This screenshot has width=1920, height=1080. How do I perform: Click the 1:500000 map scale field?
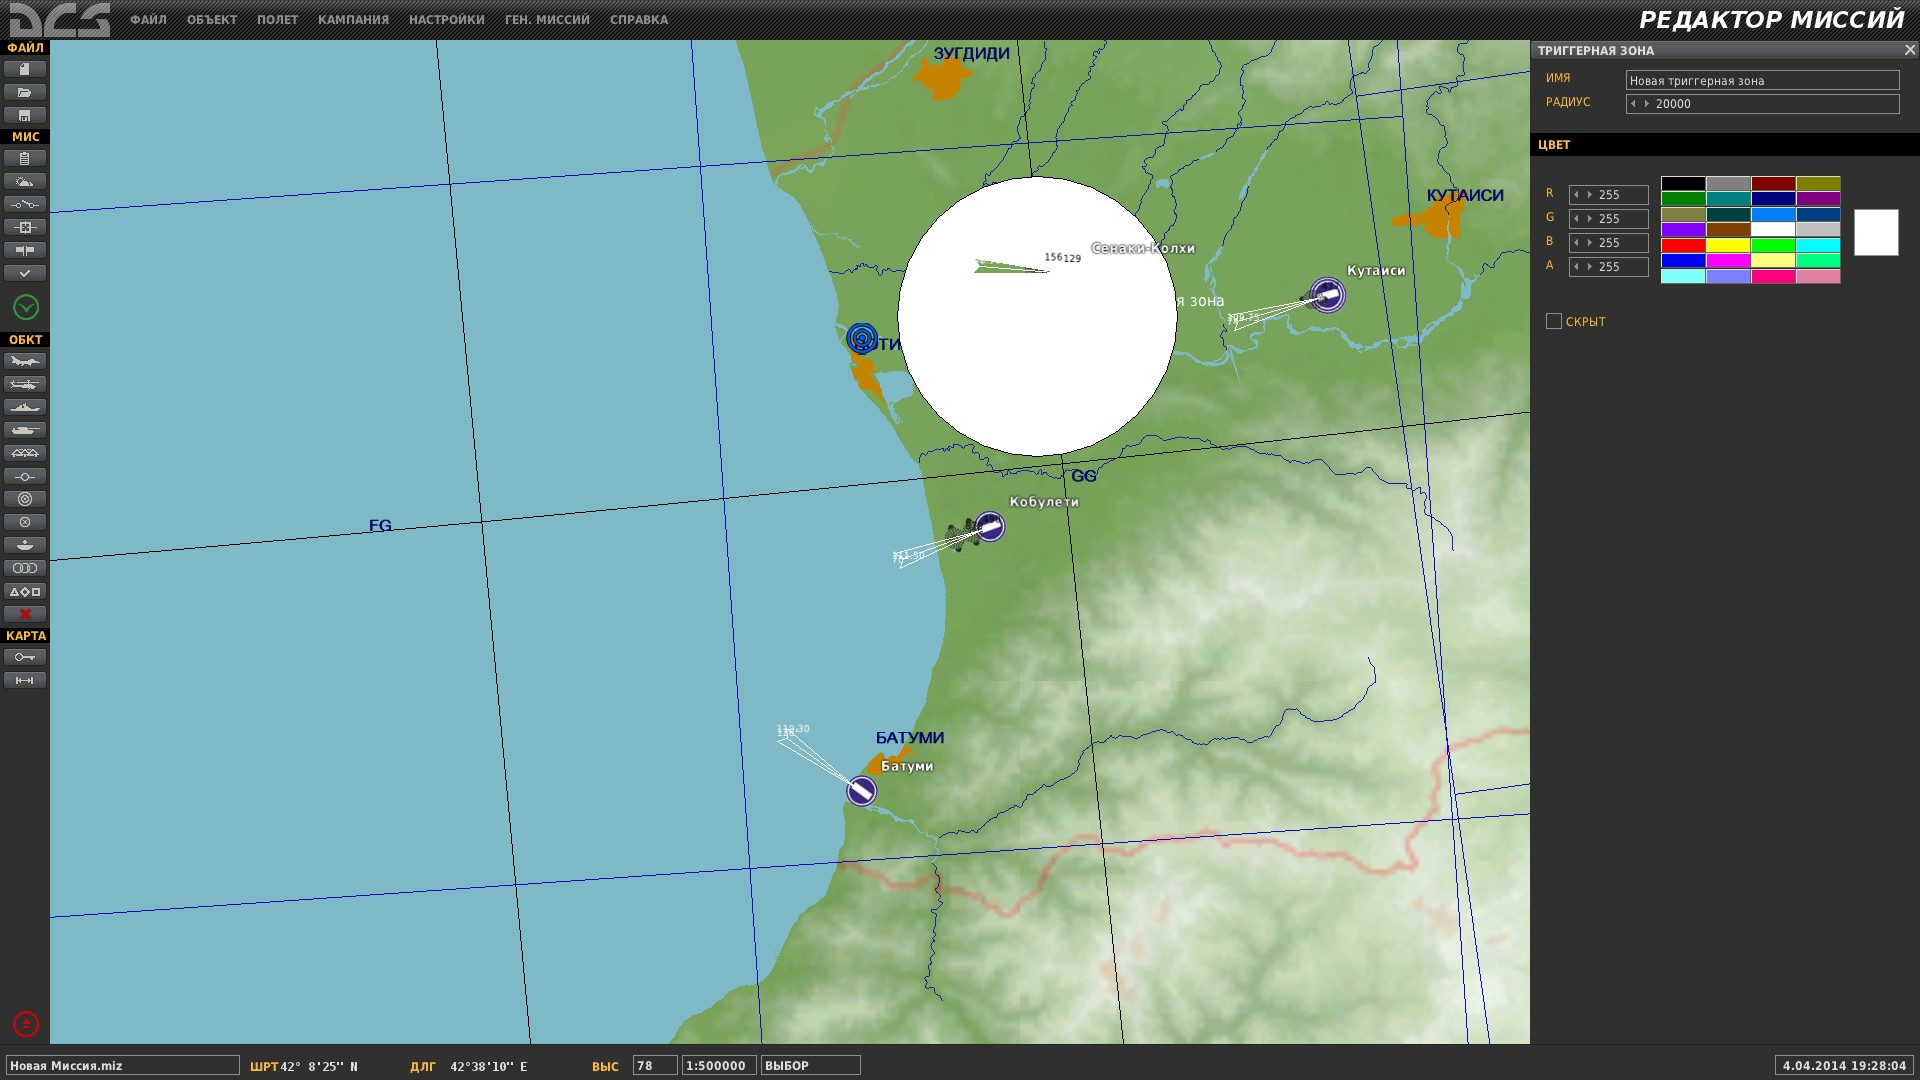pyautogui.click(x=718, y=1066)
